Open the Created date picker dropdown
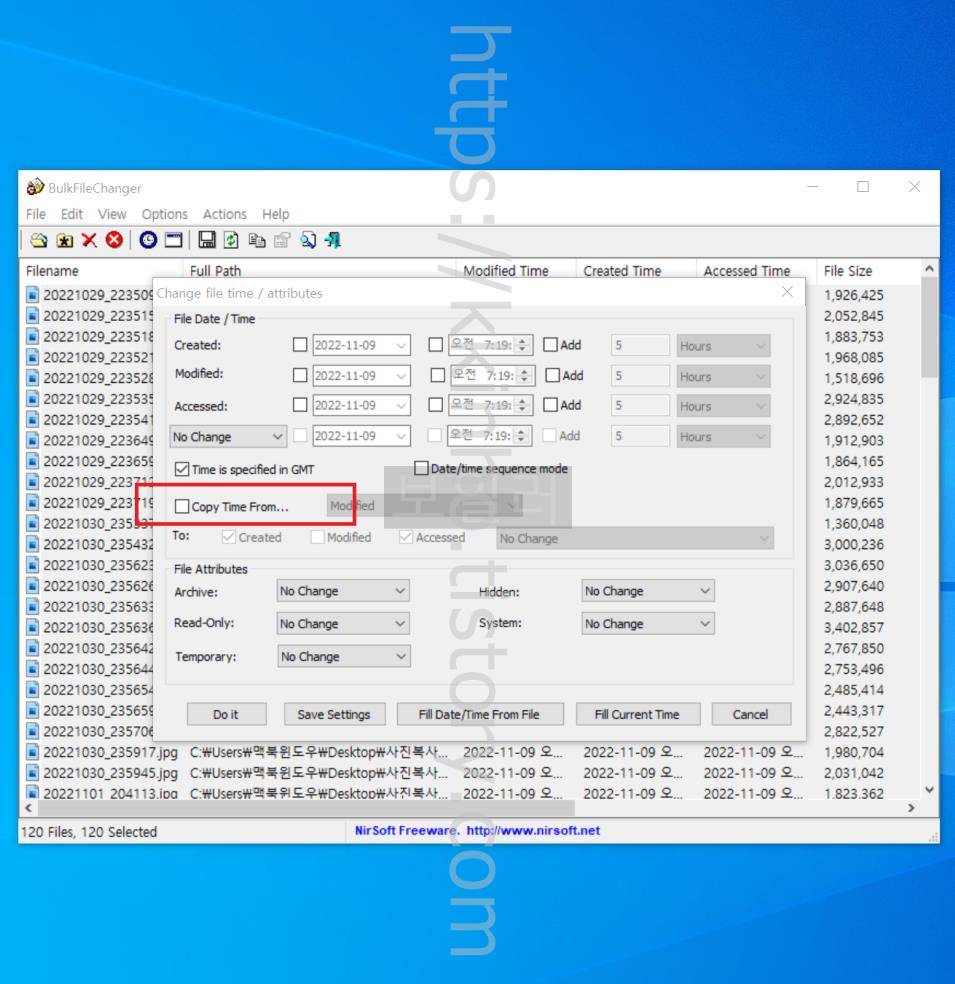The image size is (955, 984). [x=400, y=345]
